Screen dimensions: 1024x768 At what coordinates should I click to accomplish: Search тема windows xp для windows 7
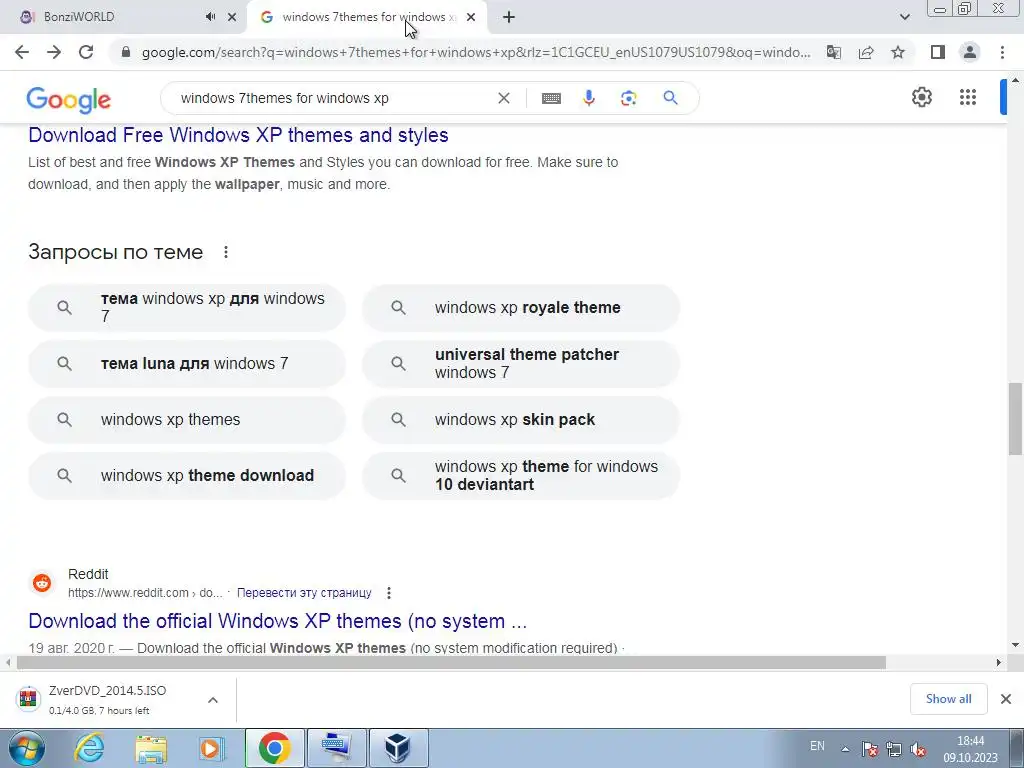tap(187, 308)
